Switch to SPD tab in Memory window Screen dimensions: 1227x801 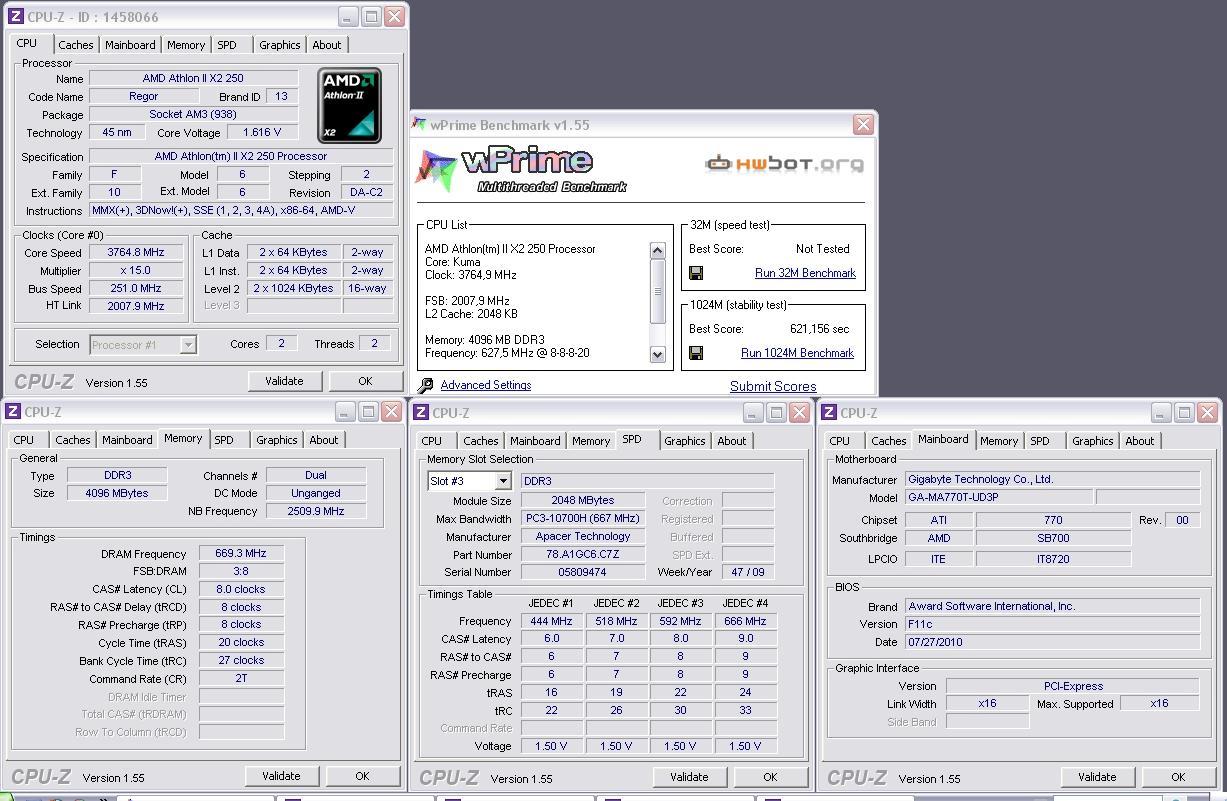pos(224,440)
